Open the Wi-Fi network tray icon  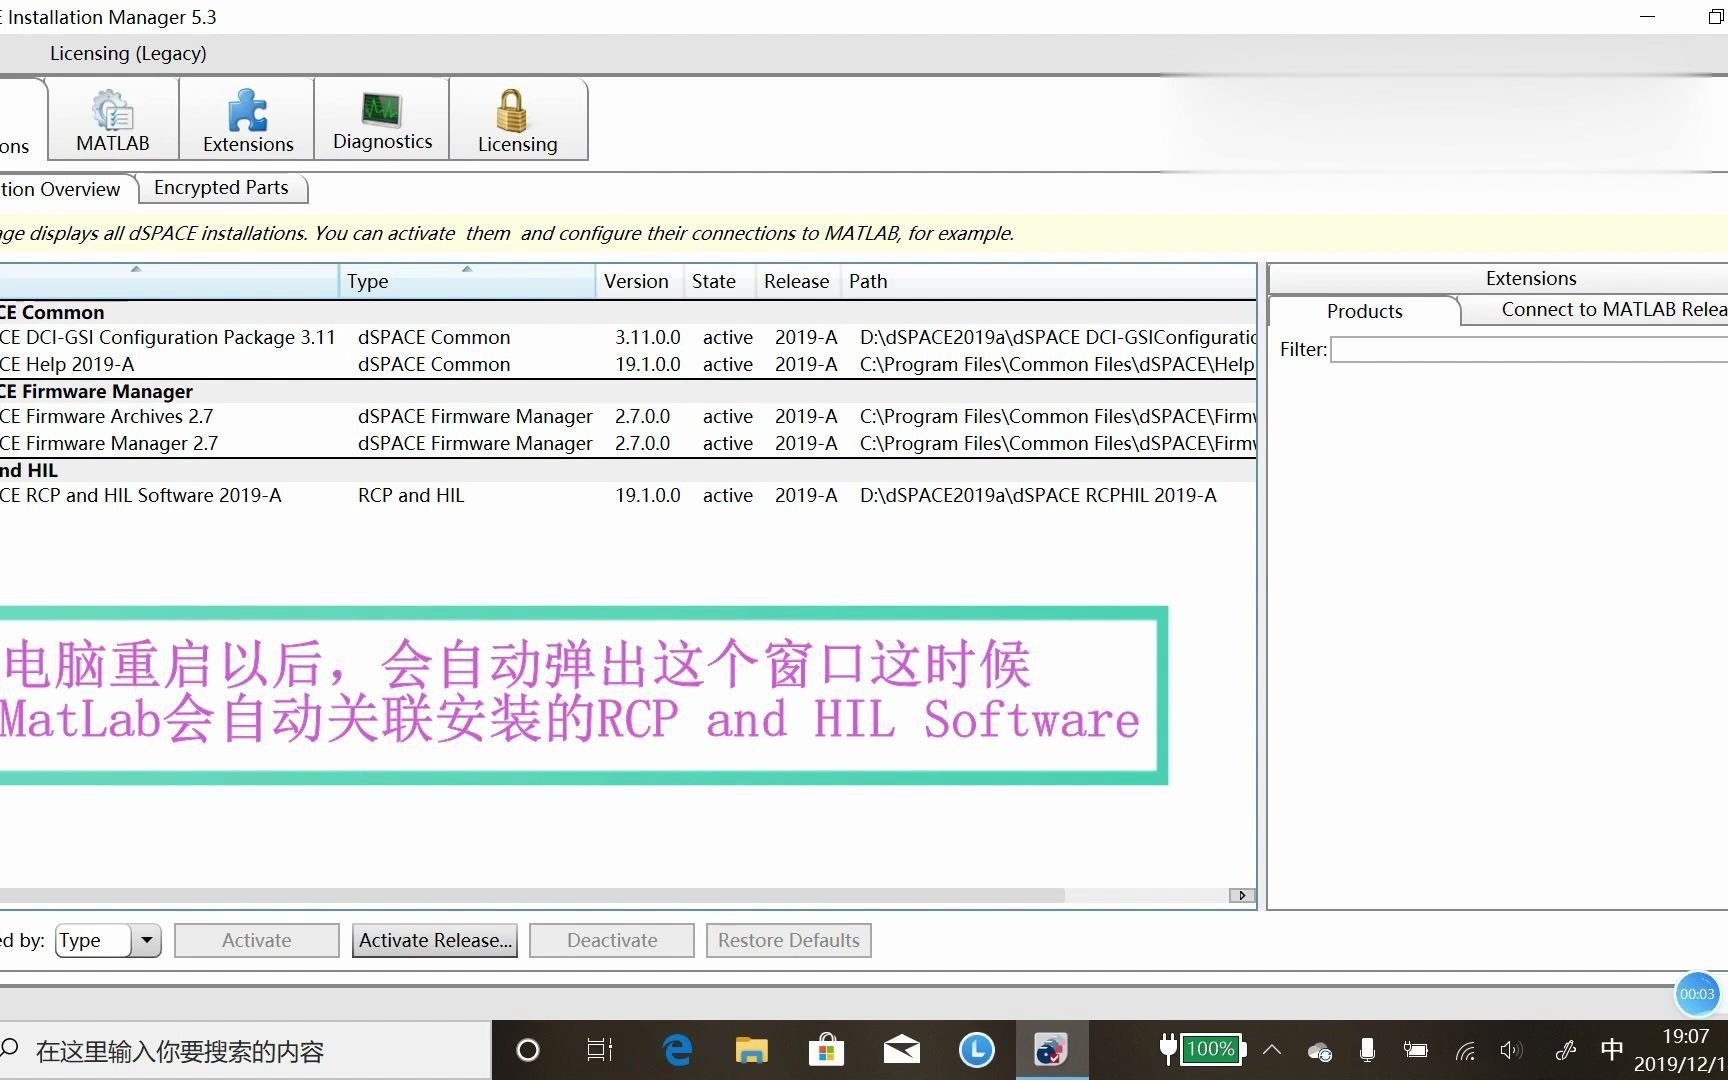point(1465,1051)
